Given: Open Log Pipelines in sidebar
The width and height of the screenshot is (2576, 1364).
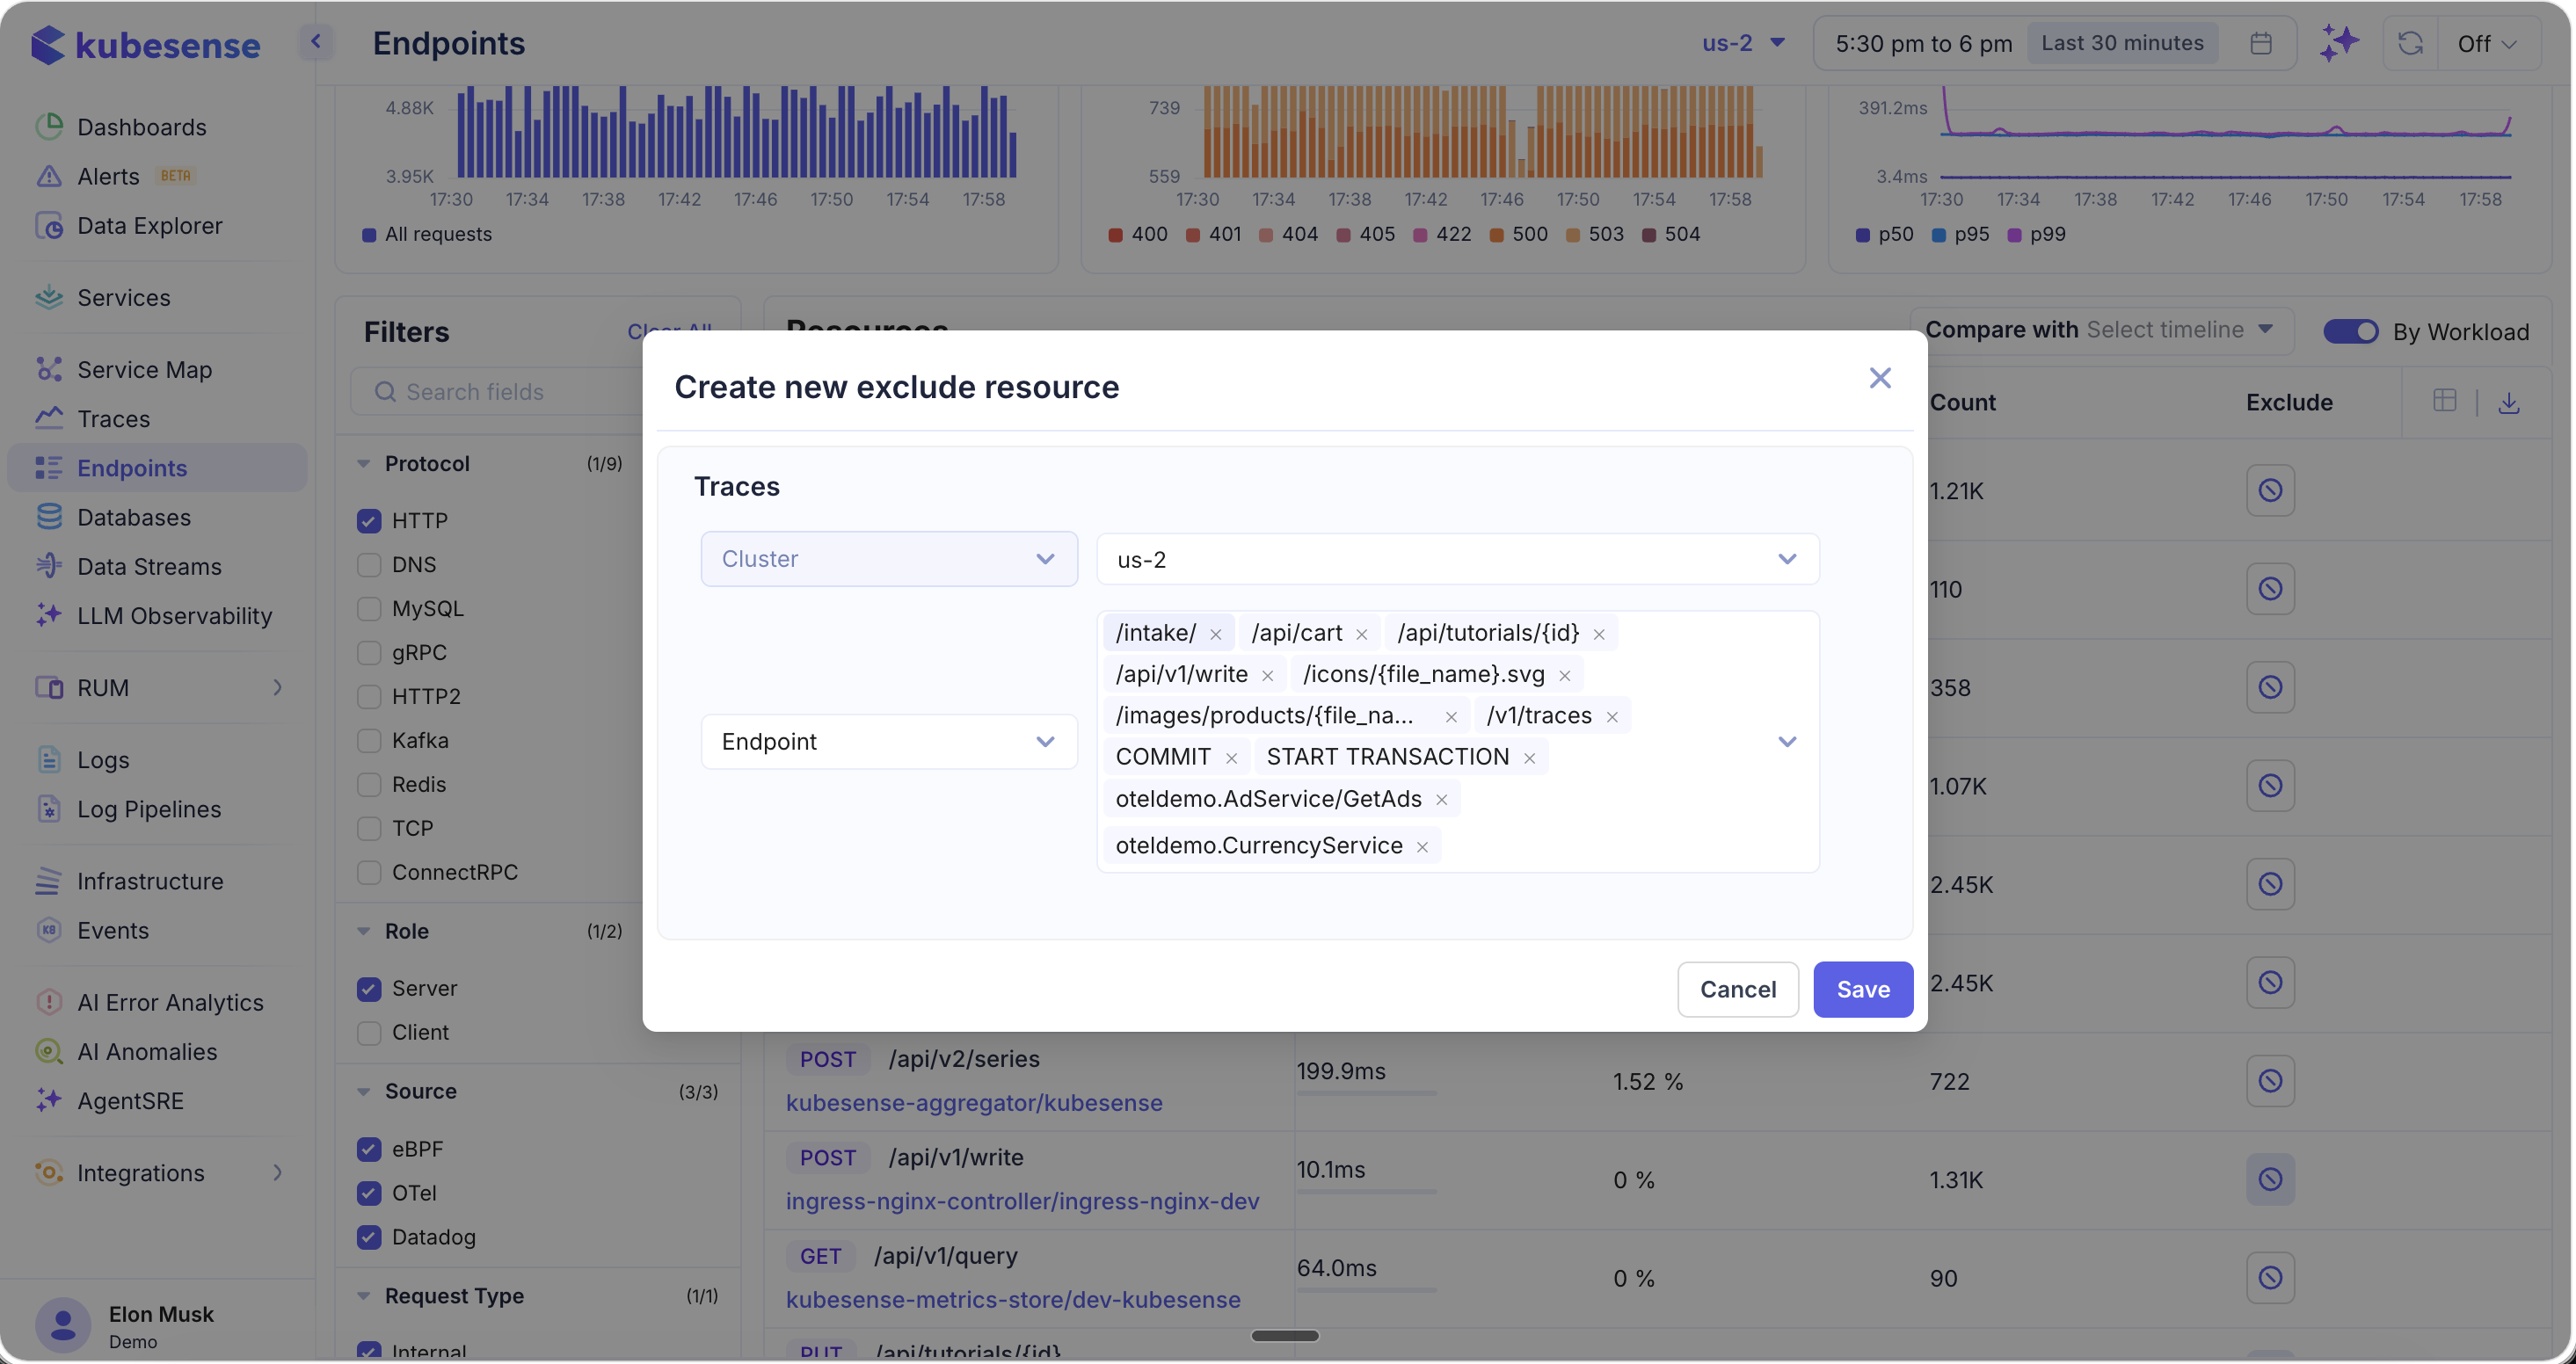Looking at the screenshot, I should click(149, 809).
